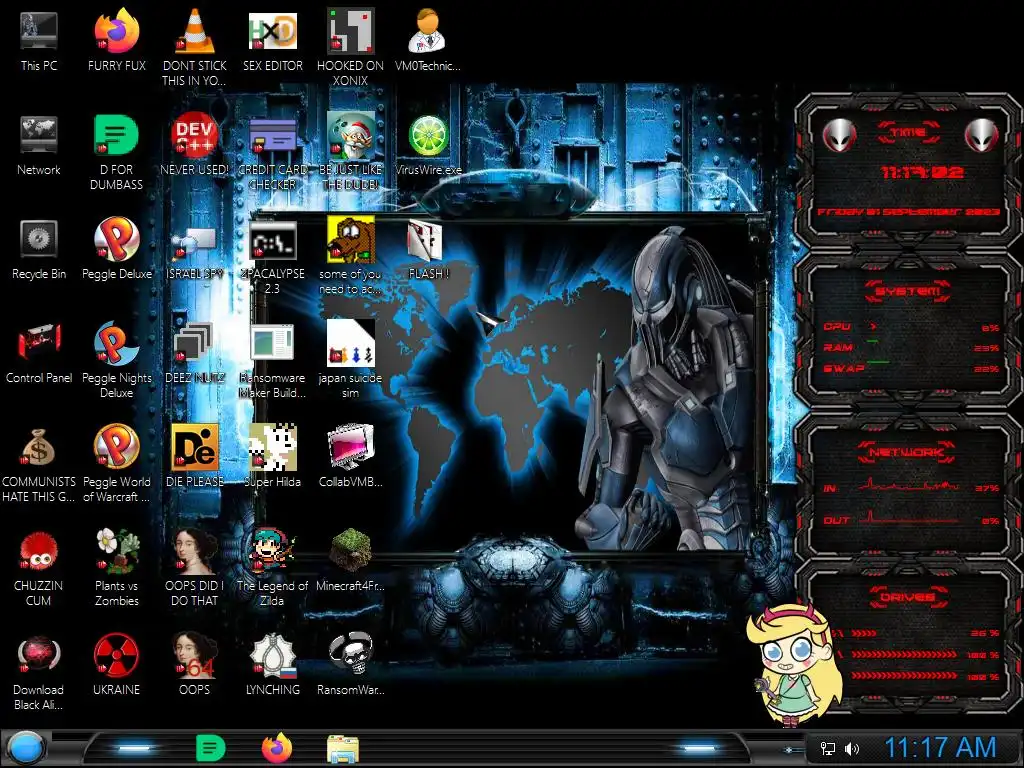
Task: Select the OOPS 64 portrait icon
Action: click(x=195, y=665)
